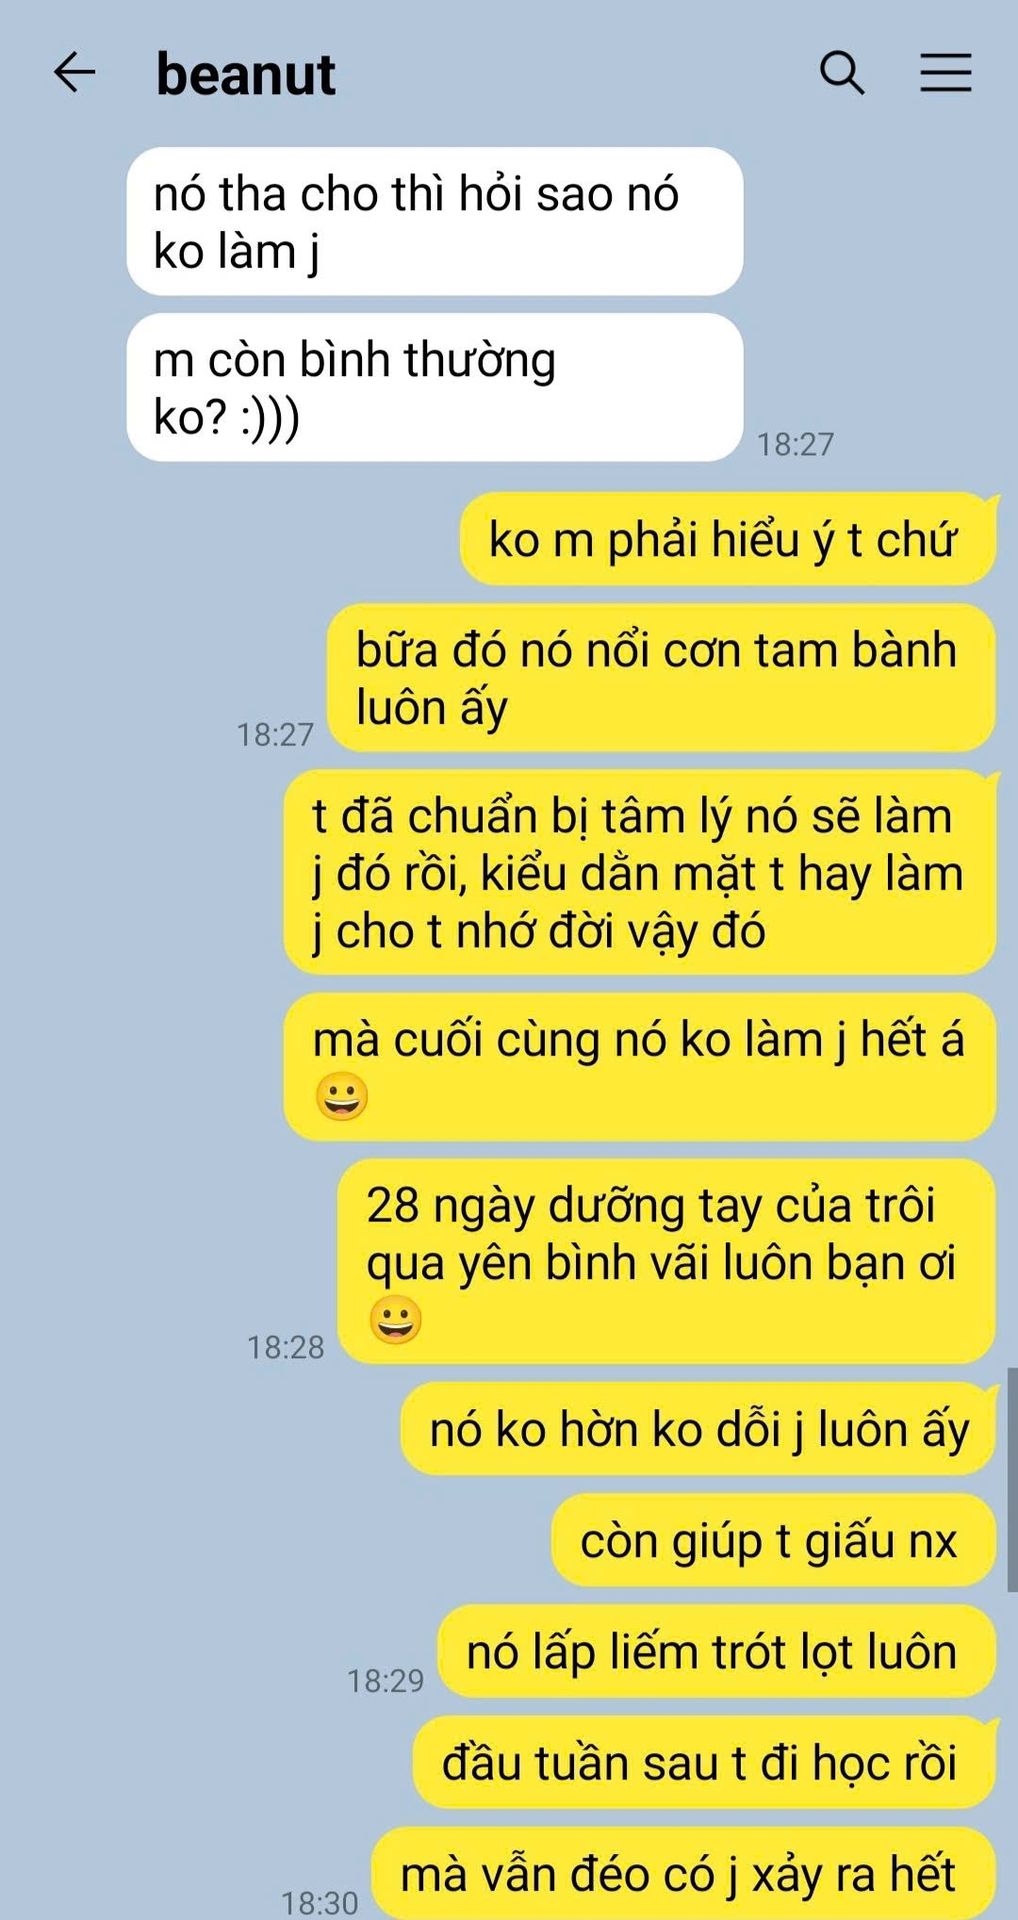Screen dimensions: 1018x1920
Task: Tap the beanut chat title
Action: click(246, 74)
